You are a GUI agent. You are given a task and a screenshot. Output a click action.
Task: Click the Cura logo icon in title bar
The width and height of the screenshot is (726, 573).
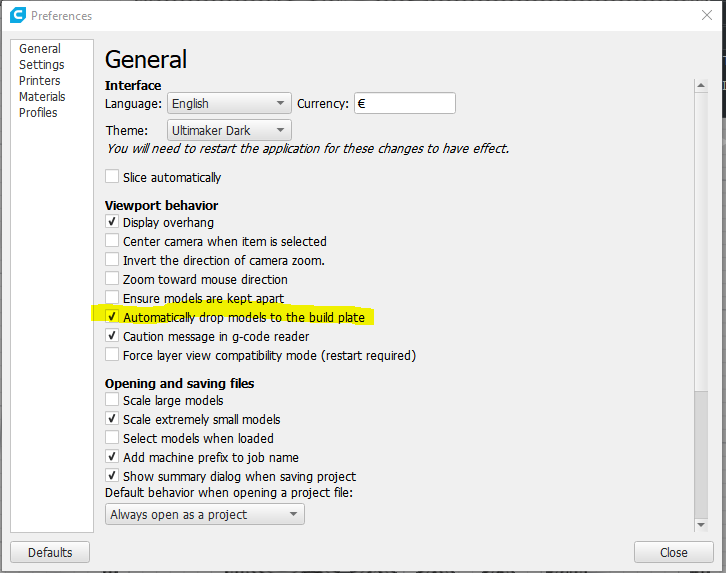pos(18,15)
